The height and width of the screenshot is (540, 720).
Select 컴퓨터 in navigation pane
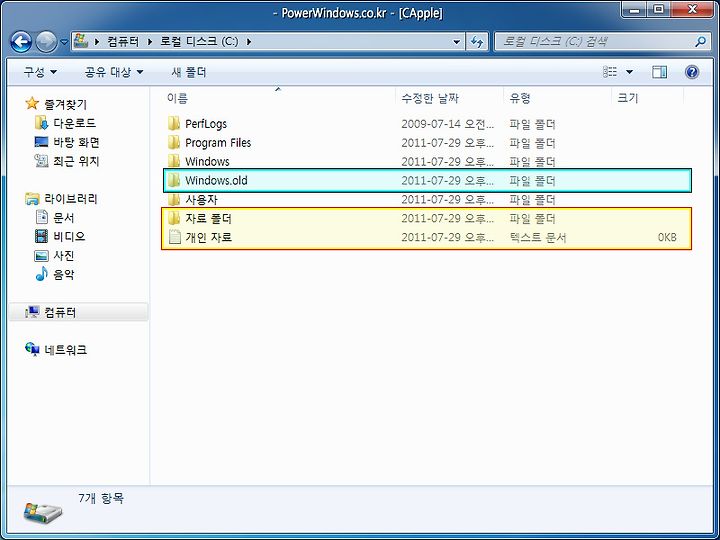coord(60,313)
